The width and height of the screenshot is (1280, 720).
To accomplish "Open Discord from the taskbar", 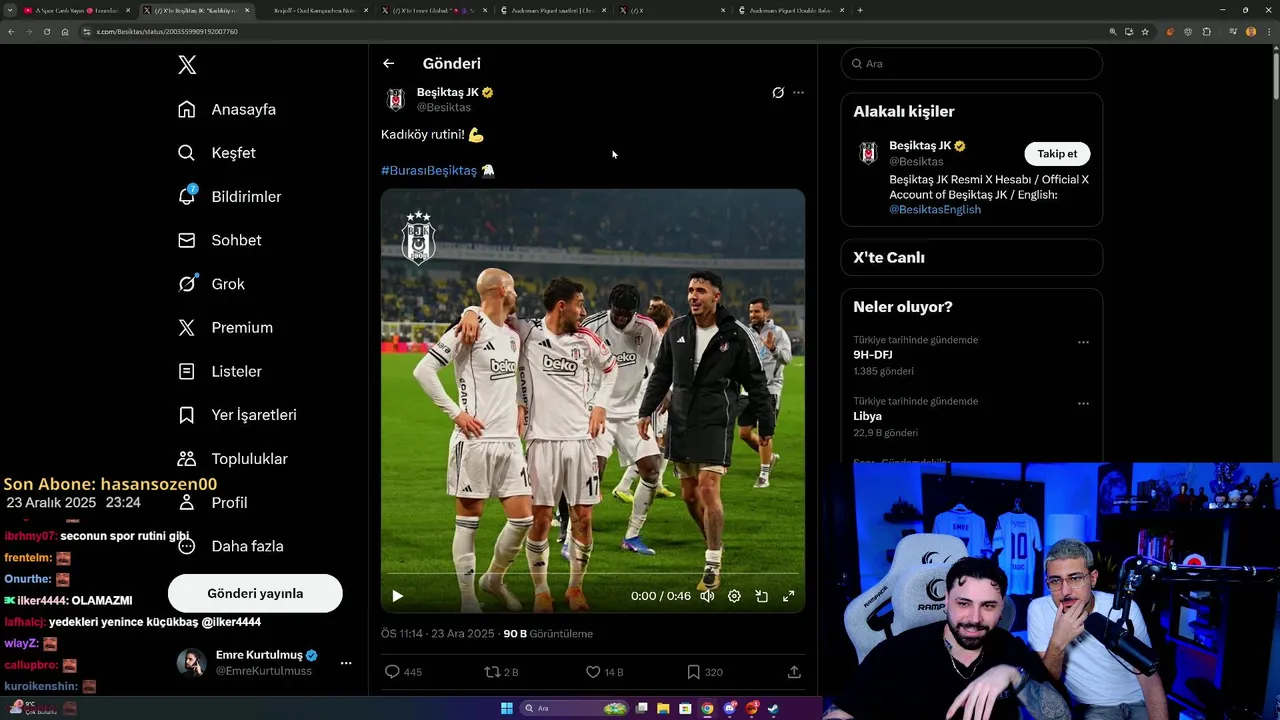I will (730, 709).
